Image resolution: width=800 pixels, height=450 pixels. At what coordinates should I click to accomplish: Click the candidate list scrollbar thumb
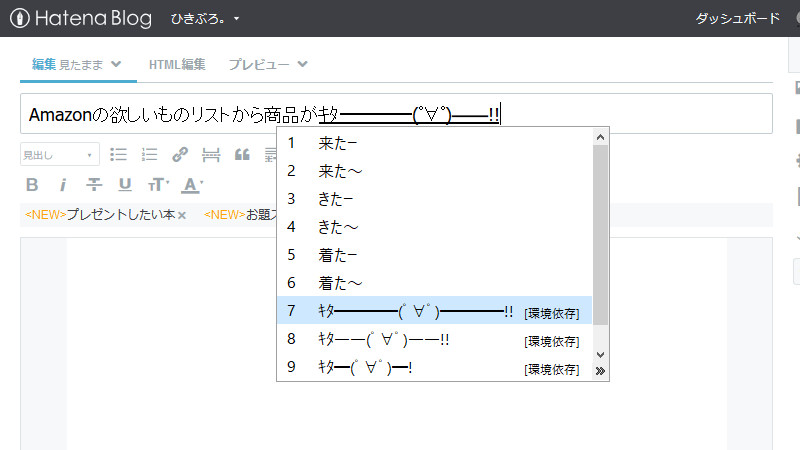(x=600, y=235)
